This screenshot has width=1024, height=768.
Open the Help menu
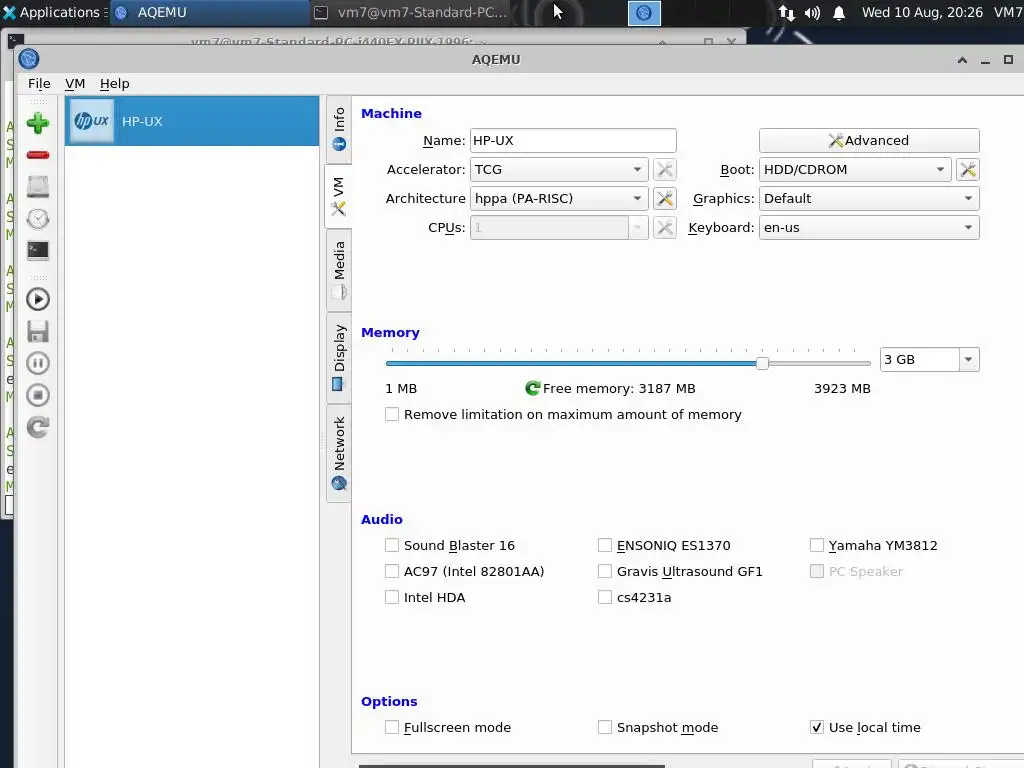click(x=114, y=84)
